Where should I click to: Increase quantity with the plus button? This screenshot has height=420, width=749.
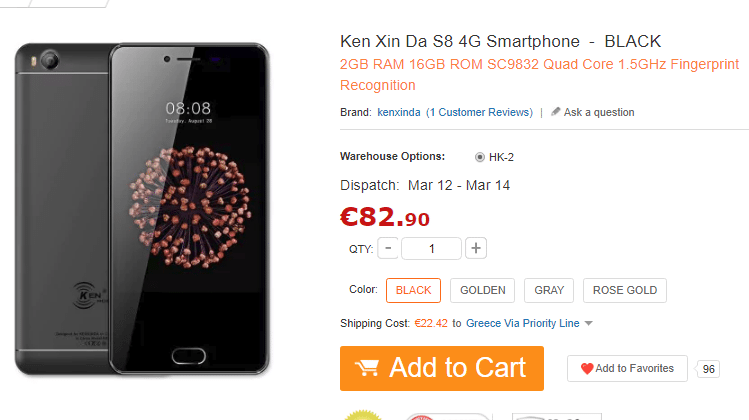pyautogui.click(x=476, y=248)
